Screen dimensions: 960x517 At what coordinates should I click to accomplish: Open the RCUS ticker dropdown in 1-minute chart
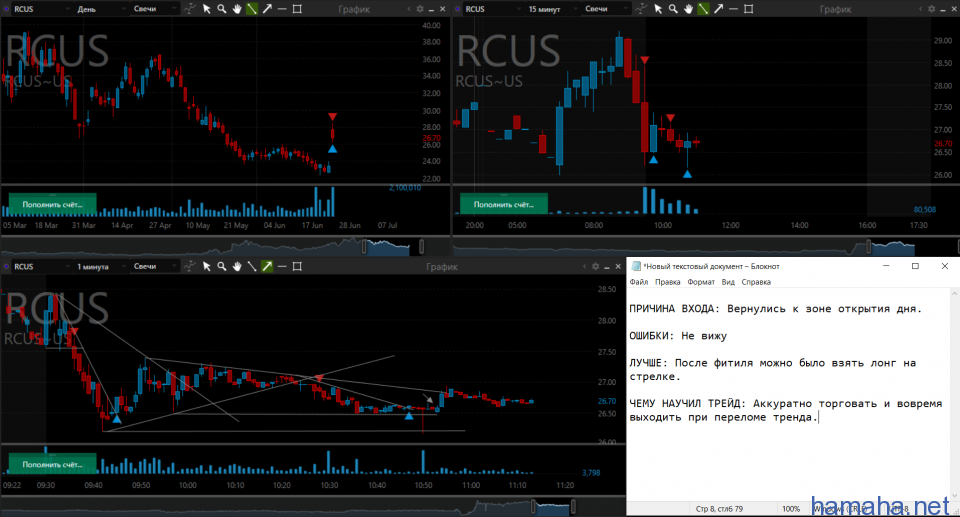(x=40, y=266)
